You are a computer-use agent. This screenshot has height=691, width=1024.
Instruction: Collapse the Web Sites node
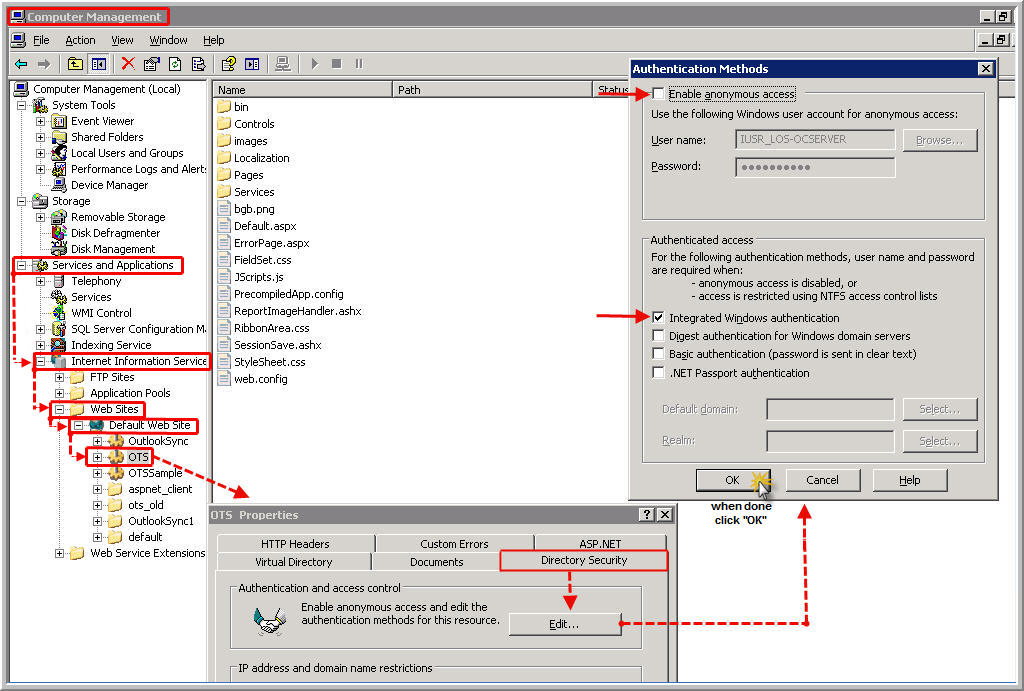(59, 410)
